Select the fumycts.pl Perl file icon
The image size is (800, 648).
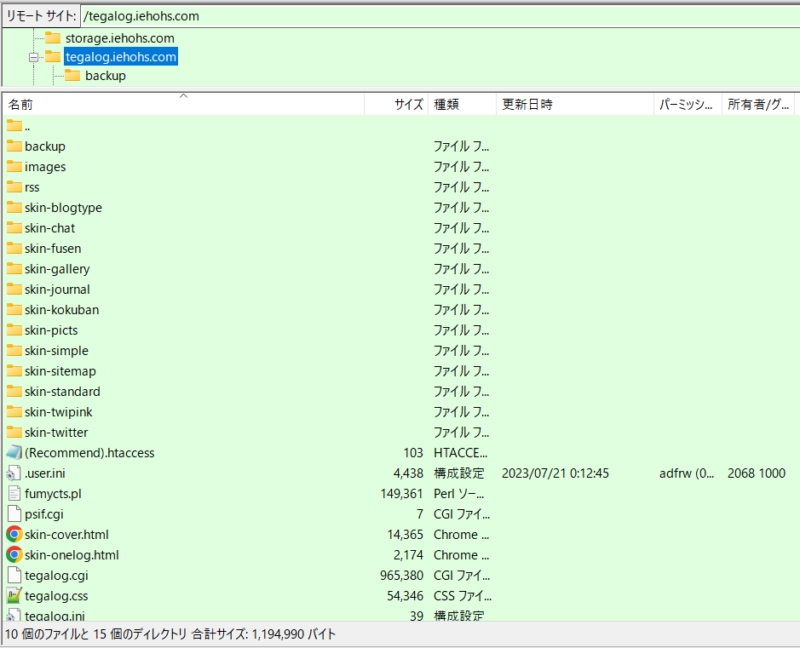pyautogui.click(x=14, y=493)
